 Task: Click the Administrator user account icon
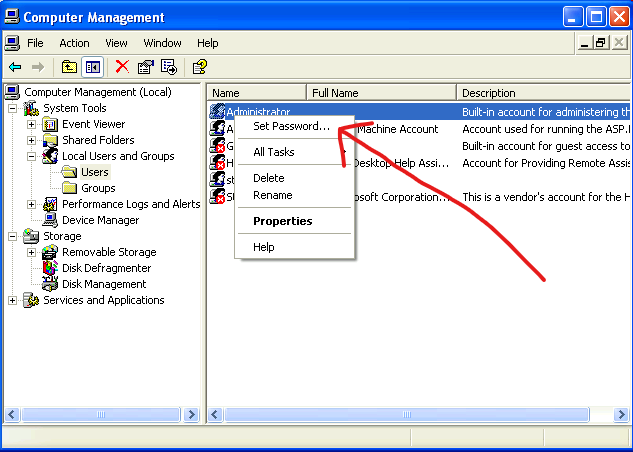click(x=217, y=111)
